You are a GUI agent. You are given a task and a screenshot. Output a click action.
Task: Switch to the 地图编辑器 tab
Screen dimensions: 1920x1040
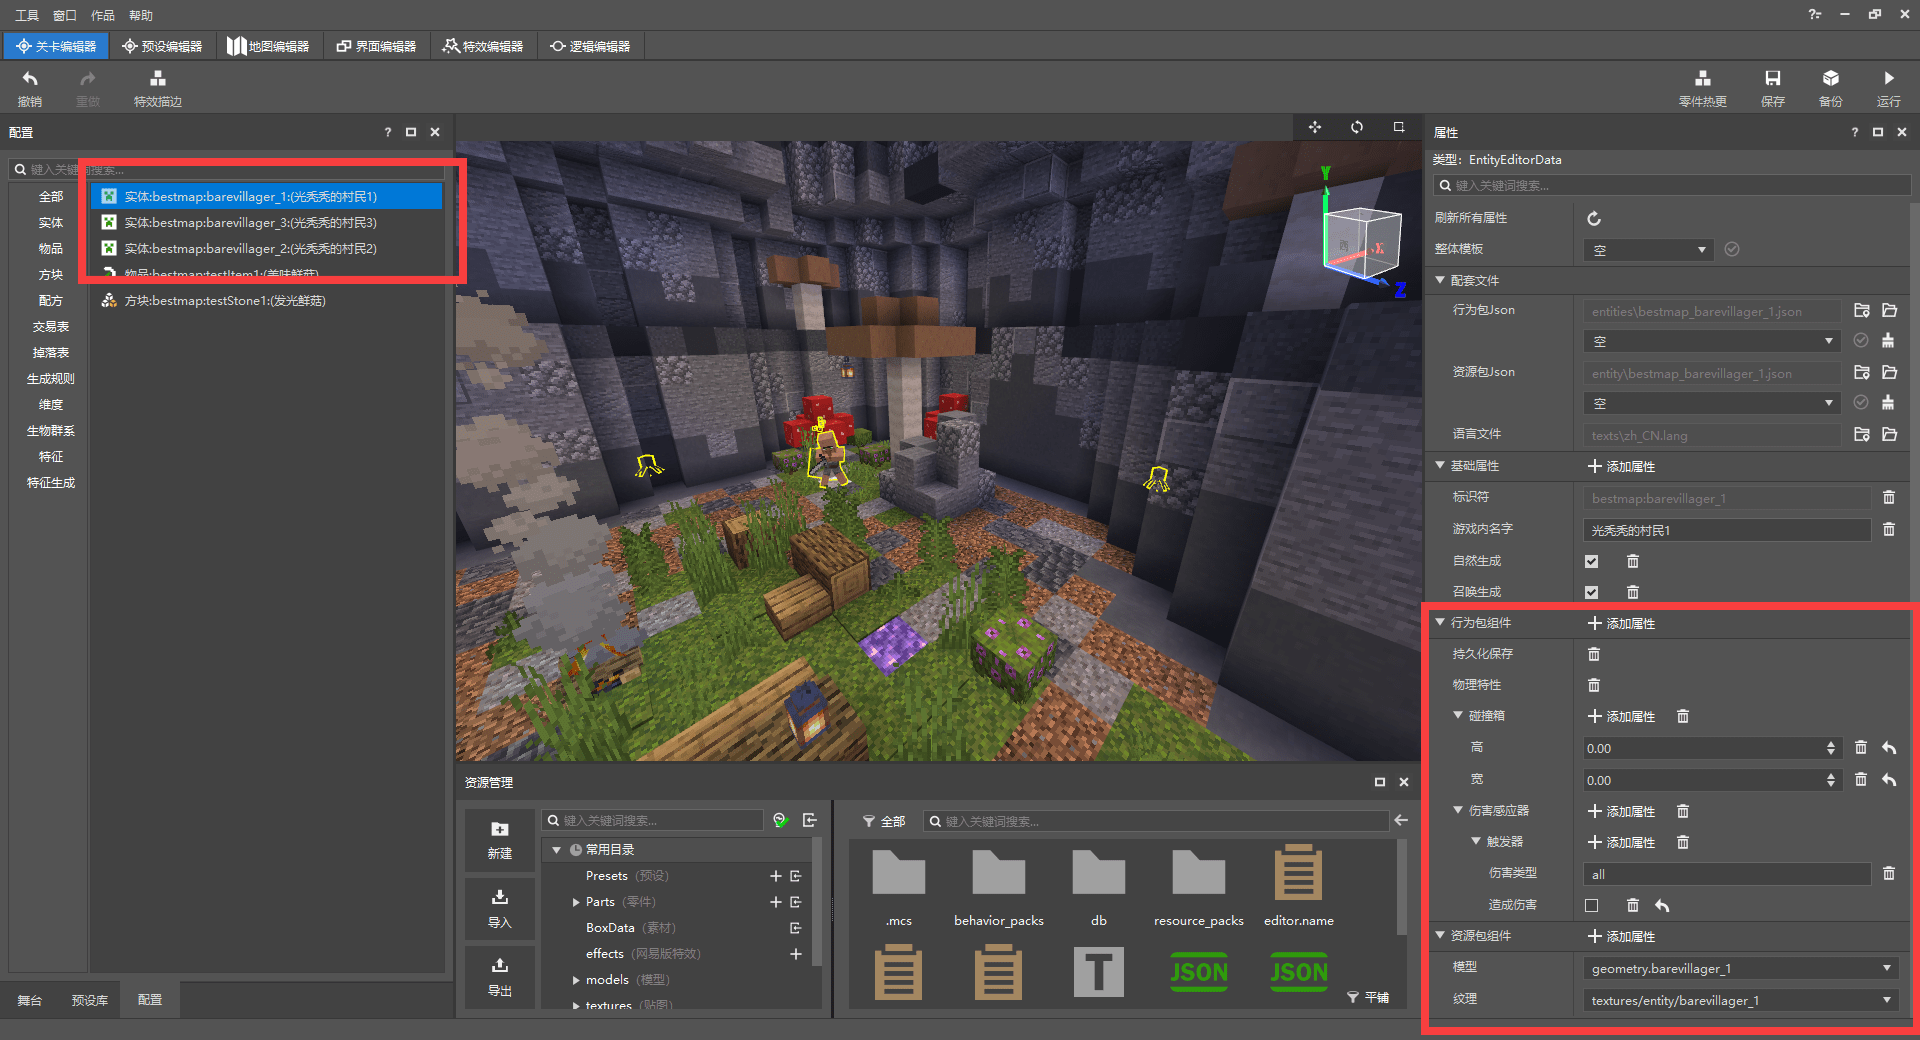[x=268, y=46]
